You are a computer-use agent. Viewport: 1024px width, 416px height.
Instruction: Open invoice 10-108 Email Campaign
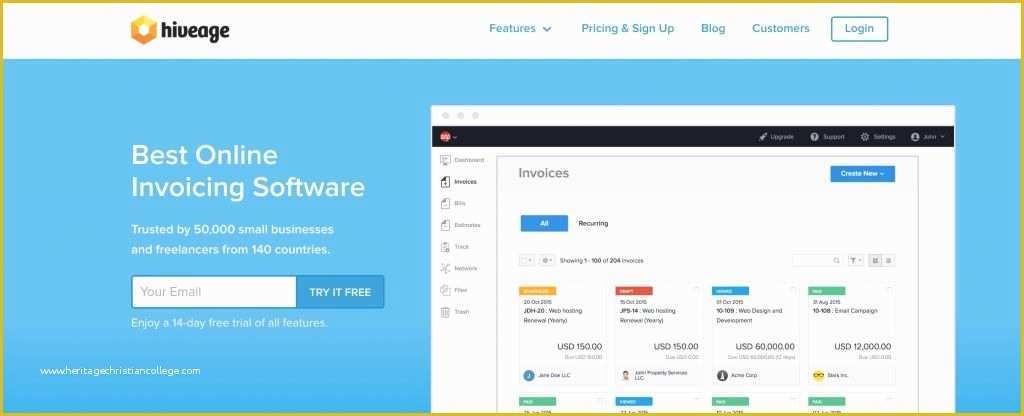845,311
